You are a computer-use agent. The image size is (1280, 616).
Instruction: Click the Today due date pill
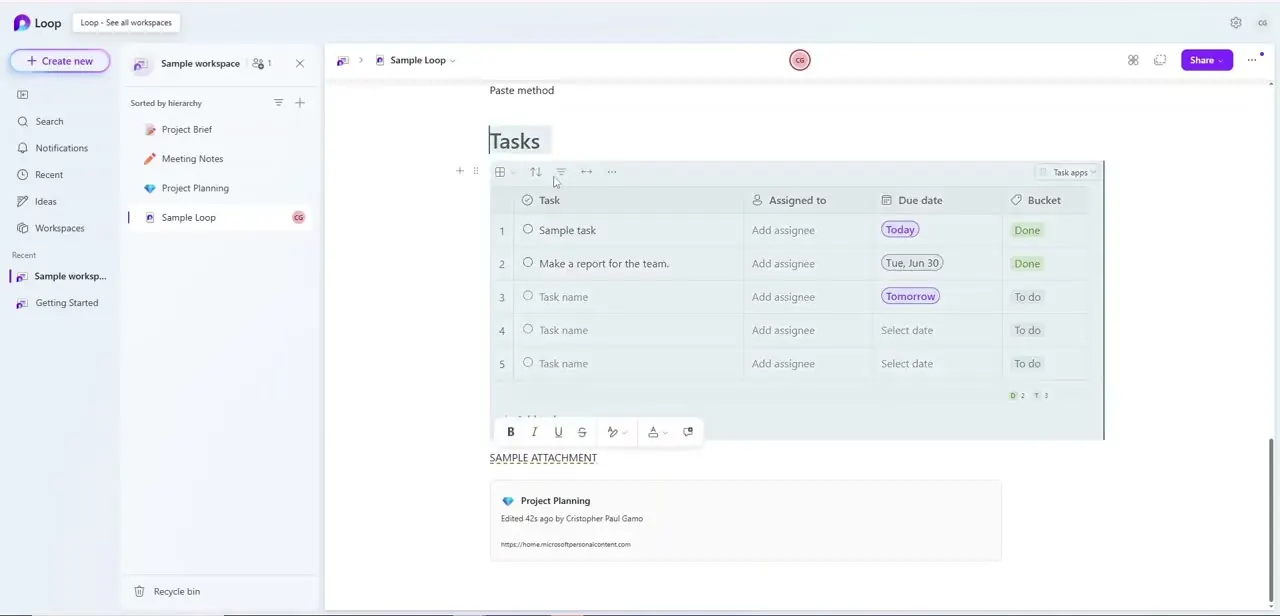[x=900, y=230]
